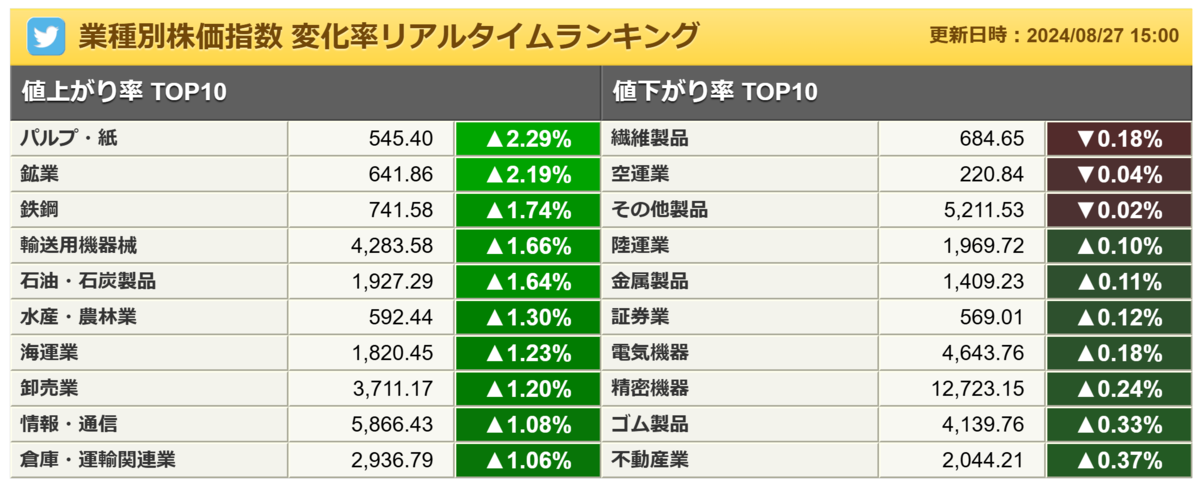The image size is (1200, 483).
Task: Click the 鉄鋼 sector name
Action: pyautogui.click(x=40, y=210)
